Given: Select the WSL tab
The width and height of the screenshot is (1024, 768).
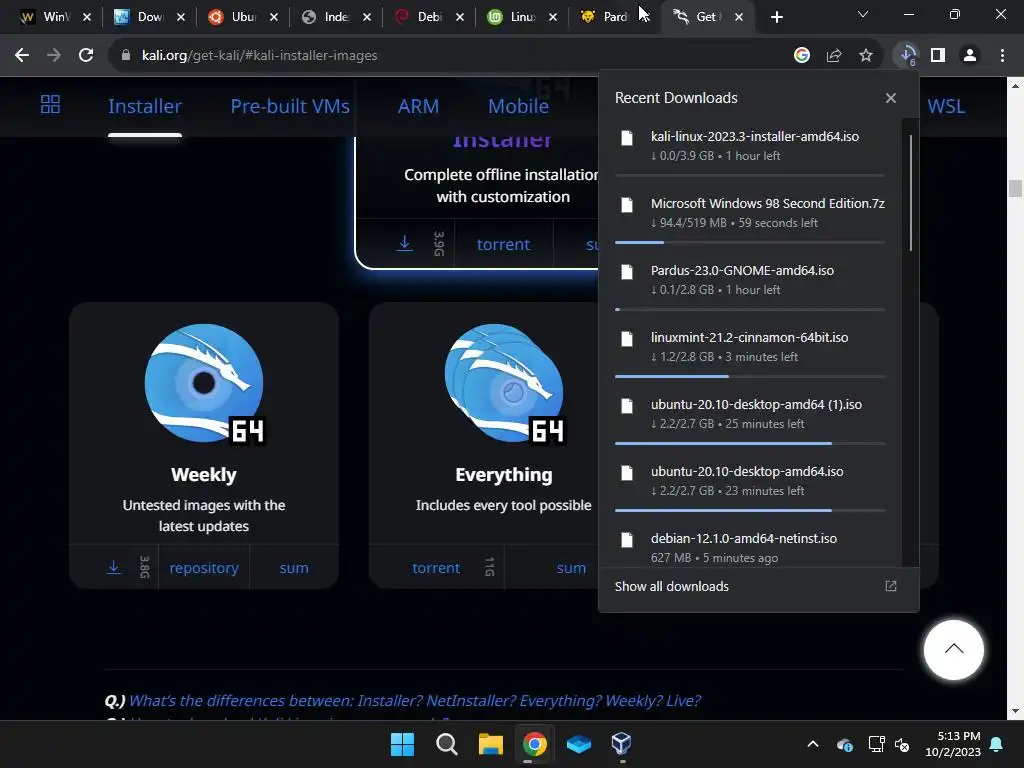Looking at the screenshot, I should pos(946,106).
